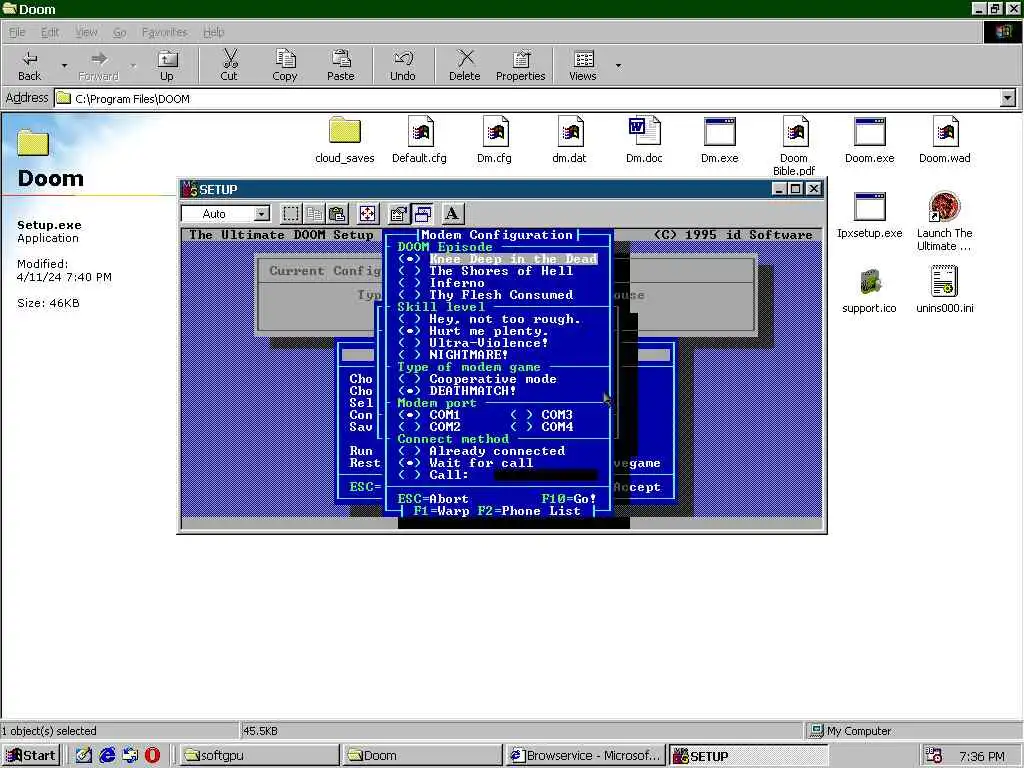Click Up folder toolbar button

tap(167, 65)
